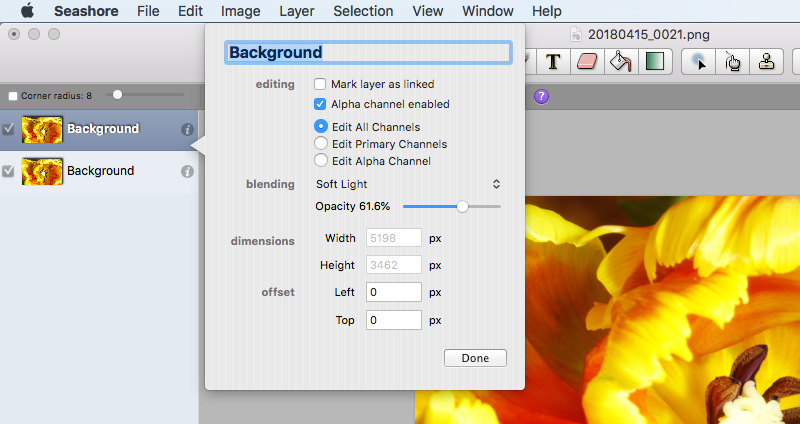The width and height of the screenshot is (800, 424).
Task: Click the window title 20180415_0021.png
Action: point(648,35)
